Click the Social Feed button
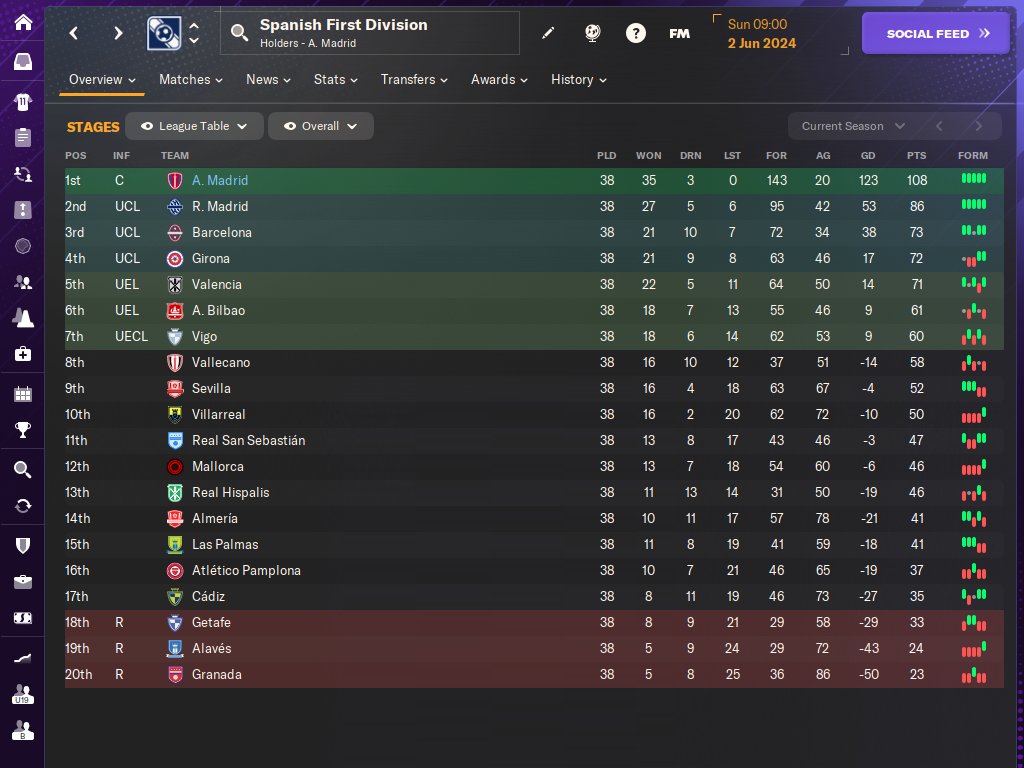 [938, 33]
